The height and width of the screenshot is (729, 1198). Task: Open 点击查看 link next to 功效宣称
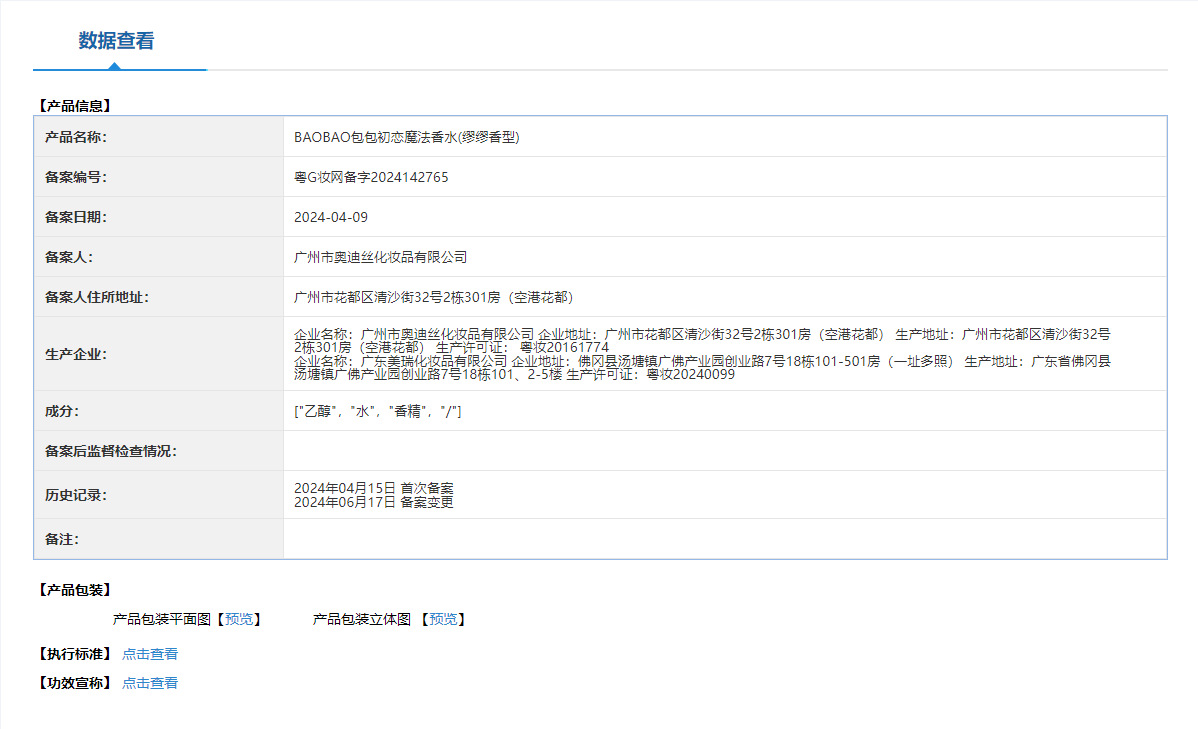coord(150,683)
